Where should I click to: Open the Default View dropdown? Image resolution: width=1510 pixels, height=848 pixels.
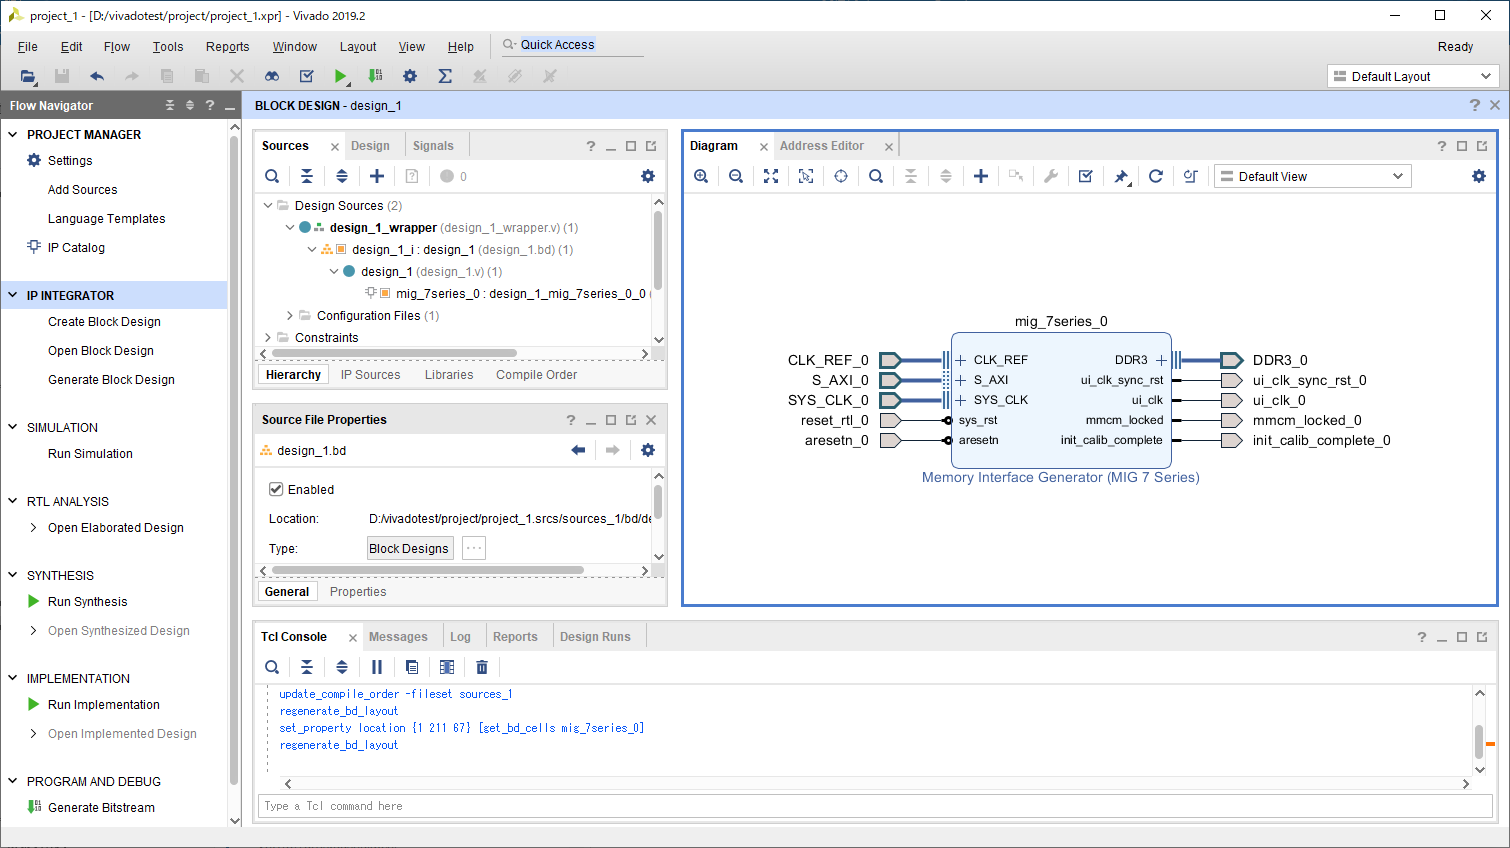[1312, 176]
